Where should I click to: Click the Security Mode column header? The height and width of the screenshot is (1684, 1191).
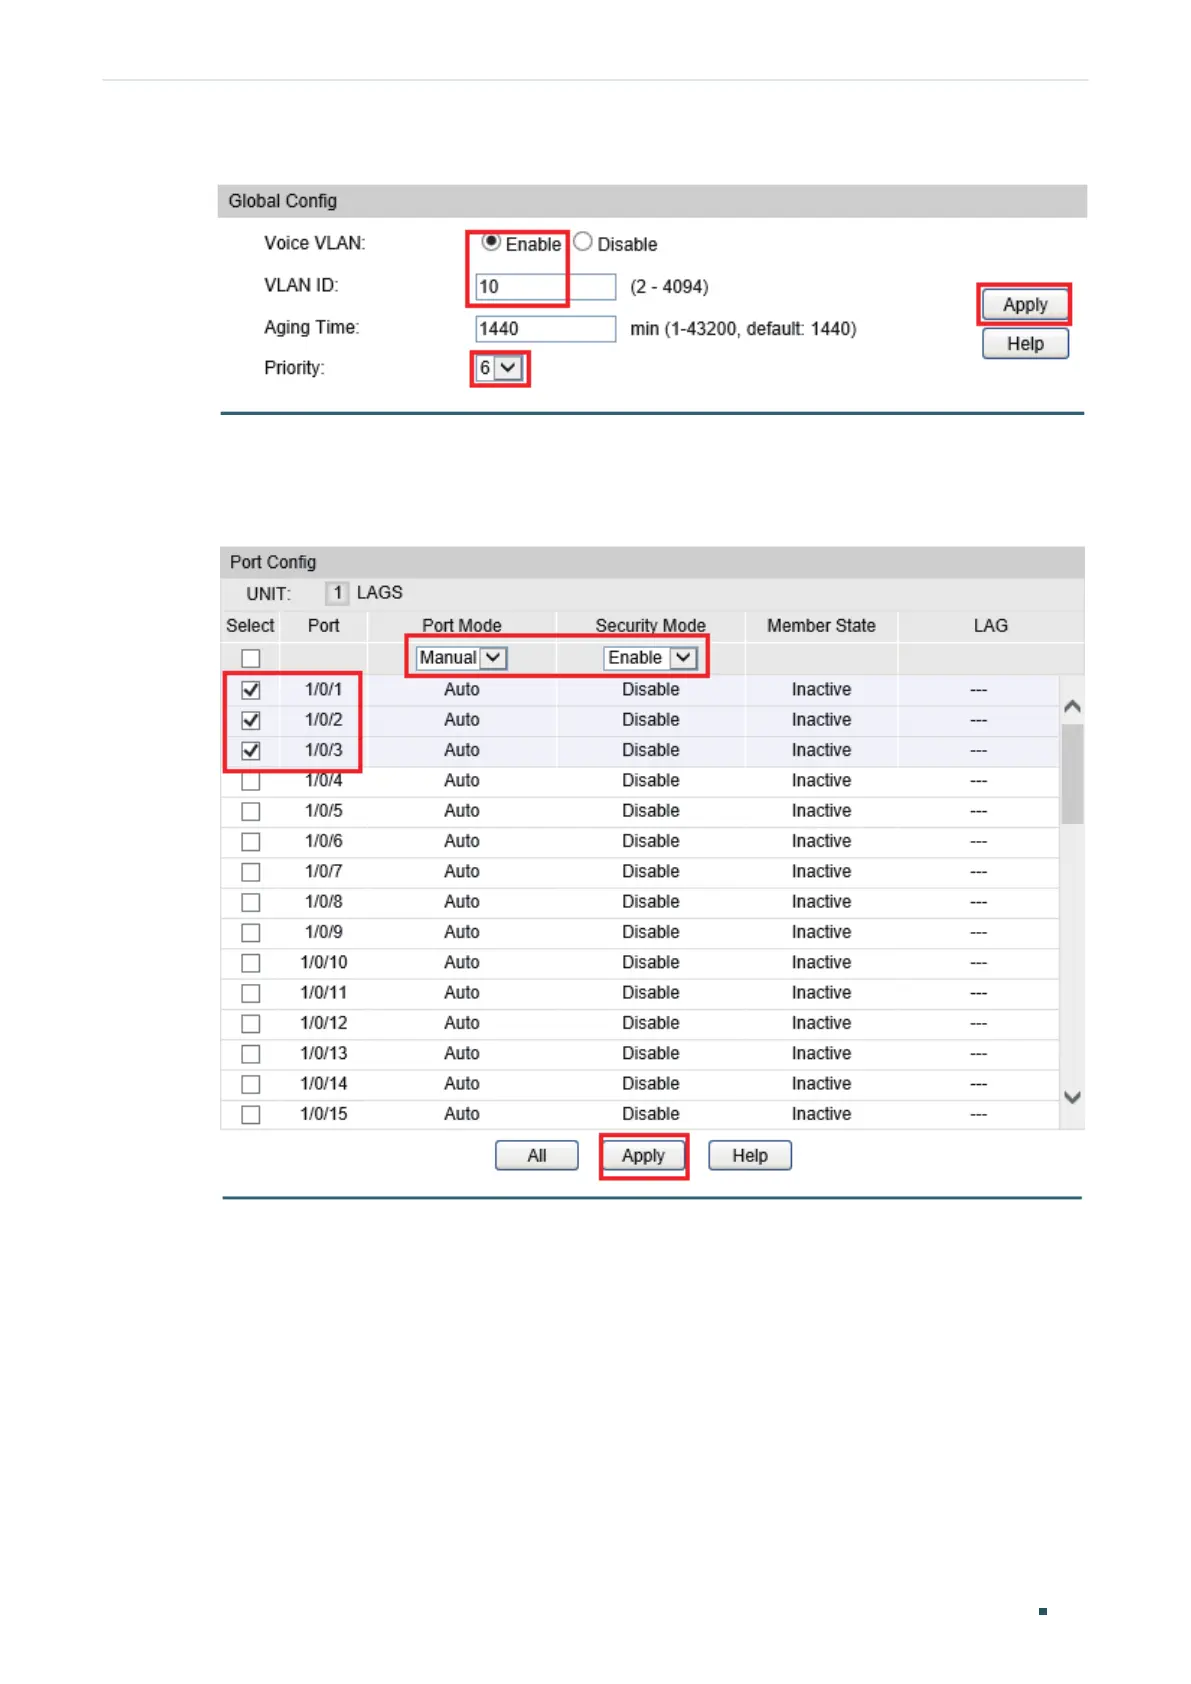(x=650, y=626)
